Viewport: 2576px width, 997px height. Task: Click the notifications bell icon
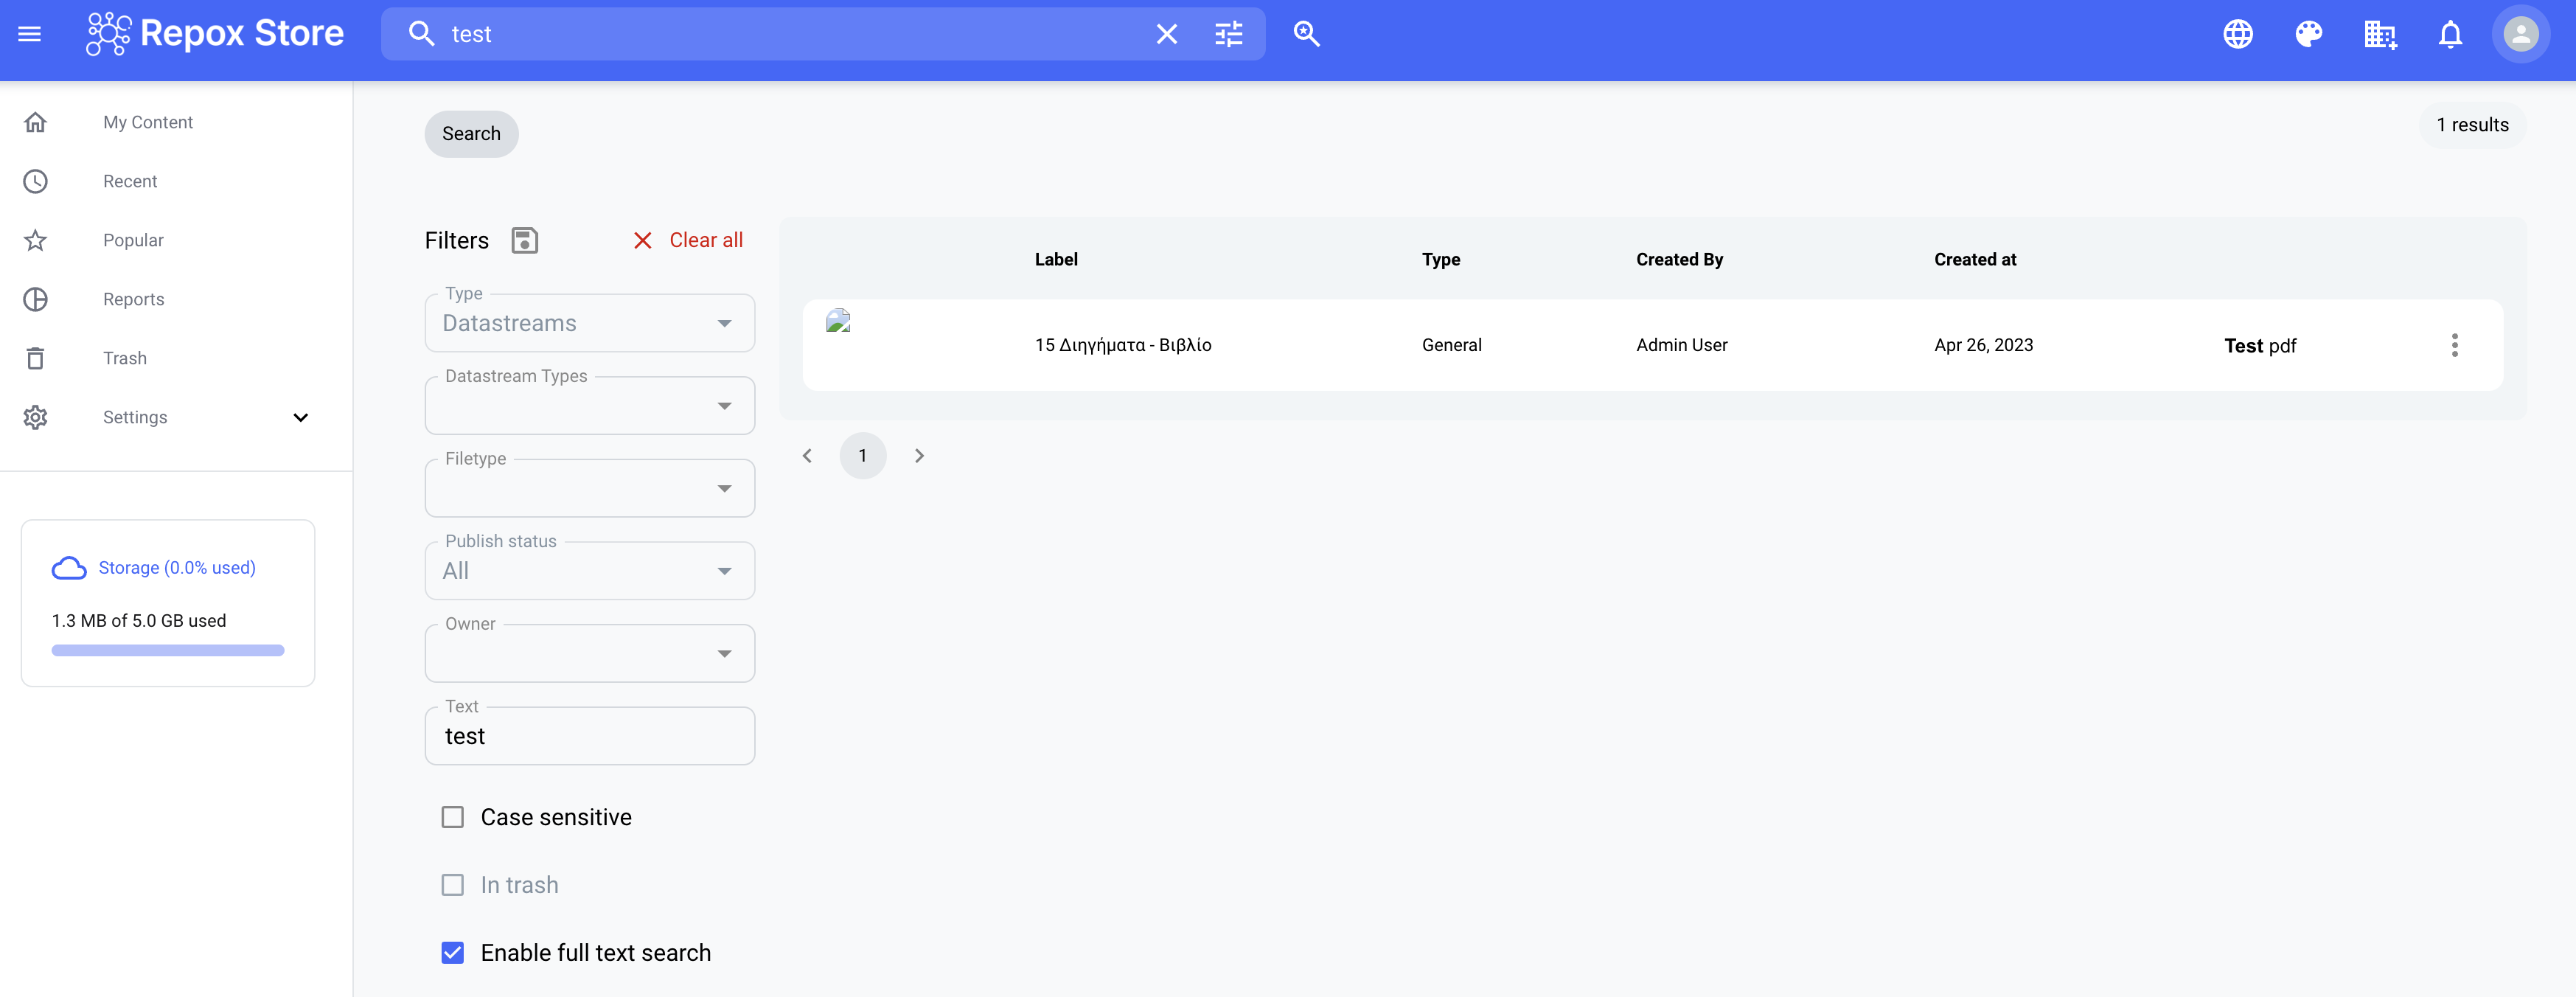pos(2450,33)
